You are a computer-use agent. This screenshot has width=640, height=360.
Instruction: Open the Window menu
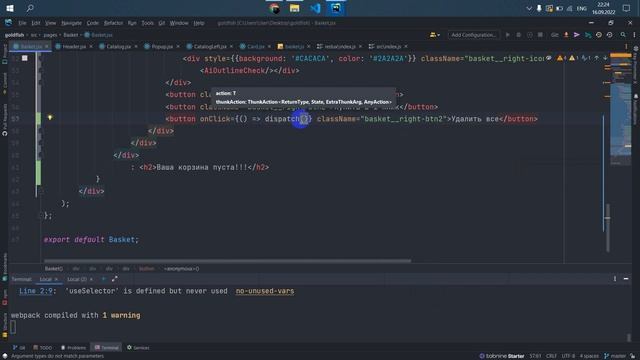pos(179,23)
